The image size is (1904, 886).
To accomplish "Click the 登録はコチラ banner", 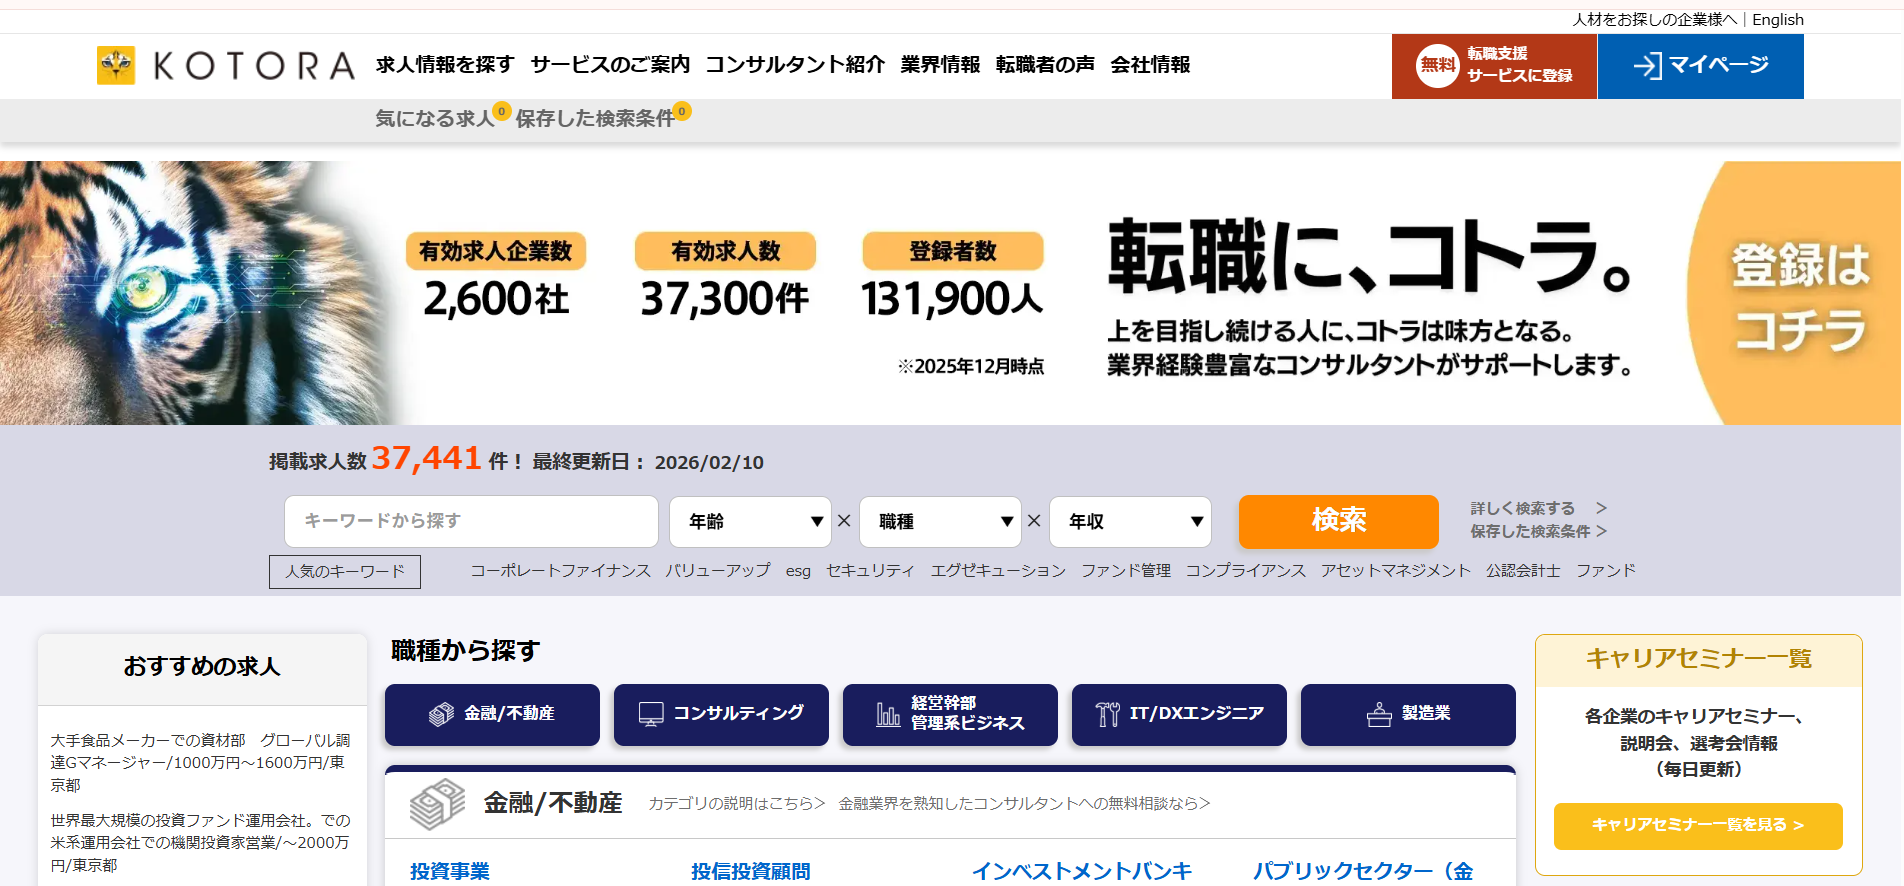I will coord(1799,297).
